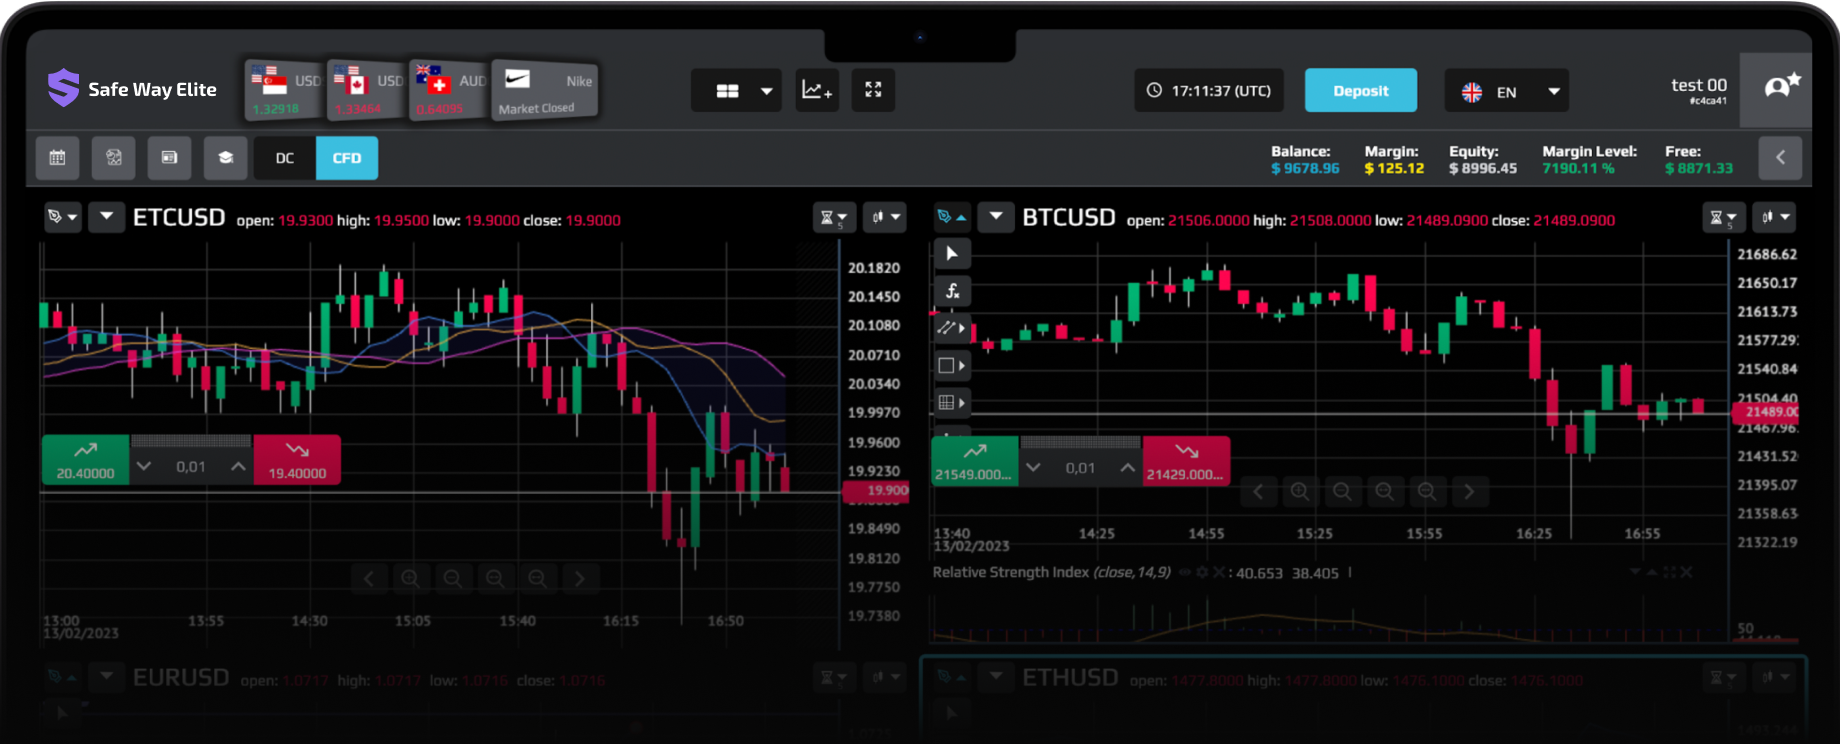Collapse the account summary arrow

click(x=1780, y=157)
